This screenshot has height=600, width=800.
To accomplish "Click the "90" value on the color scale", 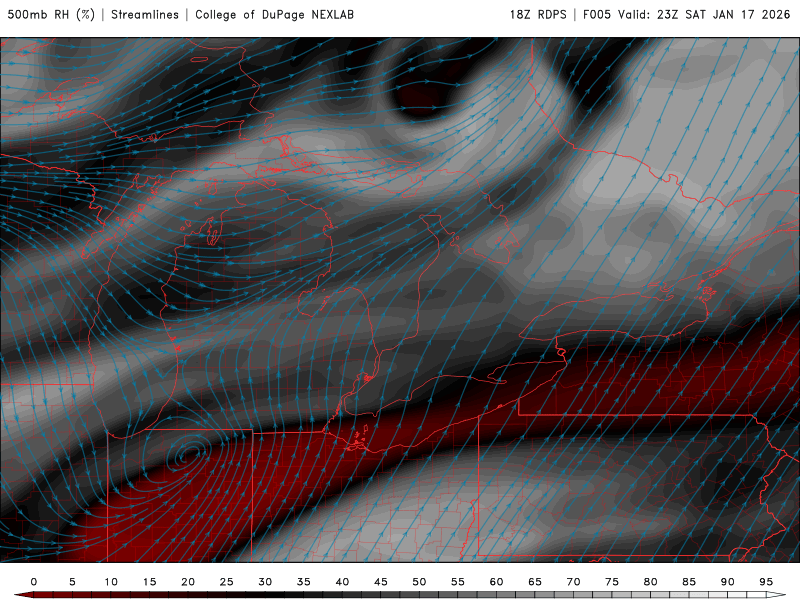I will (x=728, y=582).
